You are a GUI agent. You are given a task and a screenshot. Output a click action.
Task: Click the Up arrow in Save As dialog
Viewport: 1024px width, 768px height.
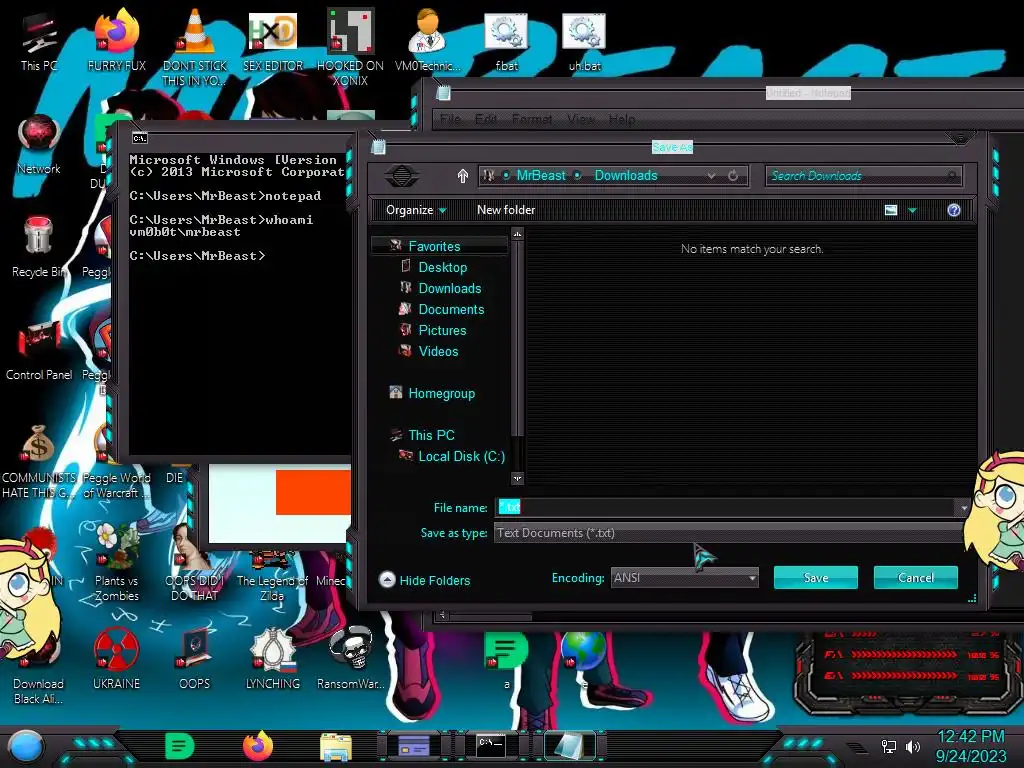[462, 176]
